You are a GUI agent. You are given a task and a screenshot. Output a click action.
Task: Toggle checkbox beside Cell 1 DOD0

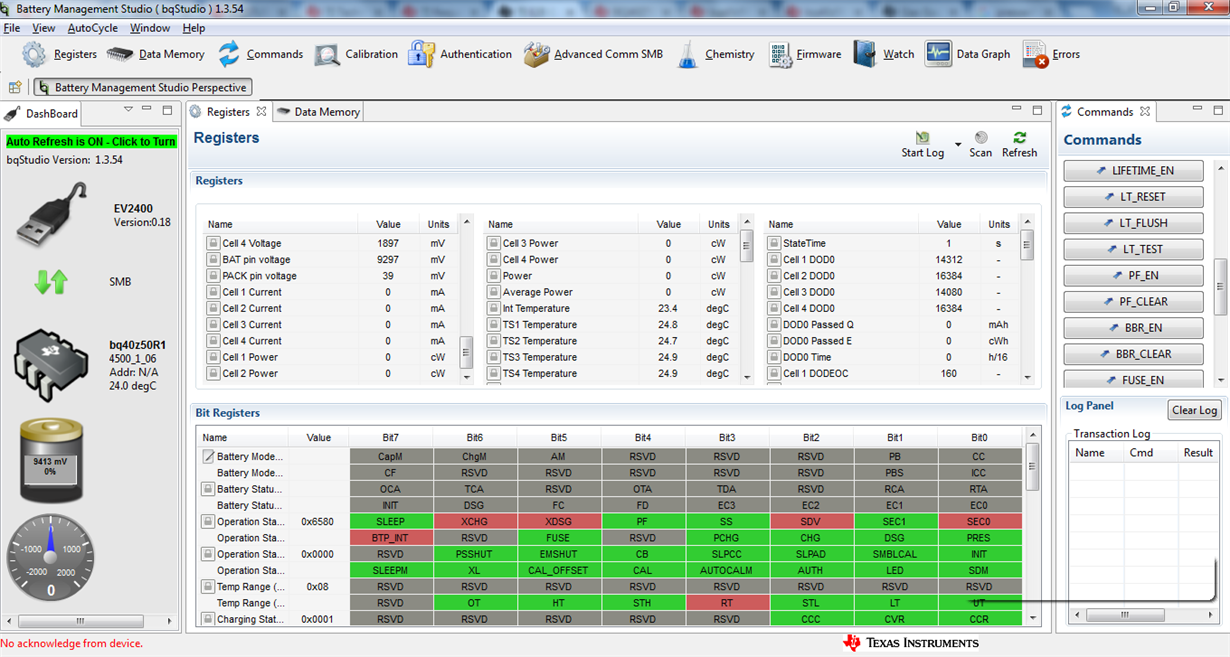click(773, 259)
